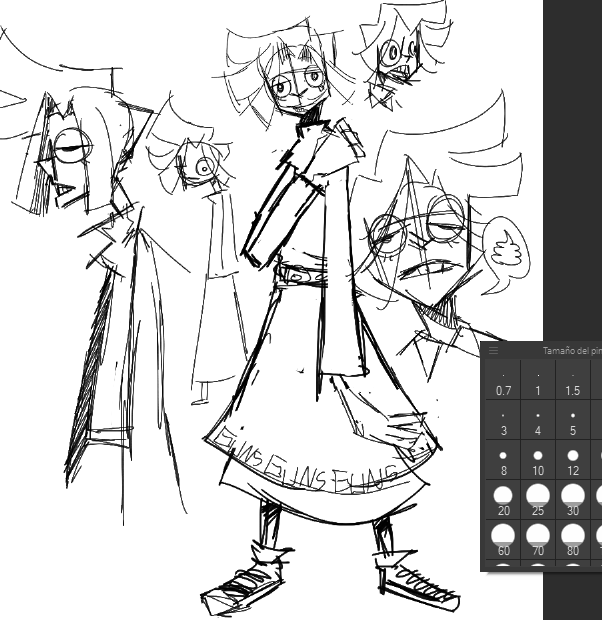Pick brush size 10 in the panel
Image resolution: width=602 pixels, height=620 pixels.
click(538, 460)
